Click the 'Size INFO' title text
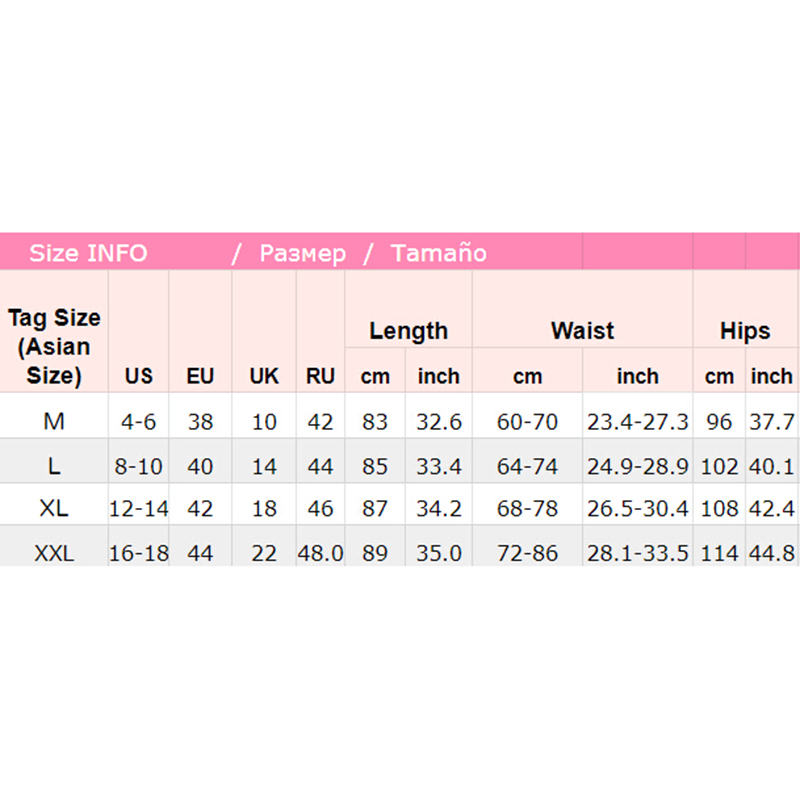The height and width of the screenshot is (800, 800). [x=88, y=253]
